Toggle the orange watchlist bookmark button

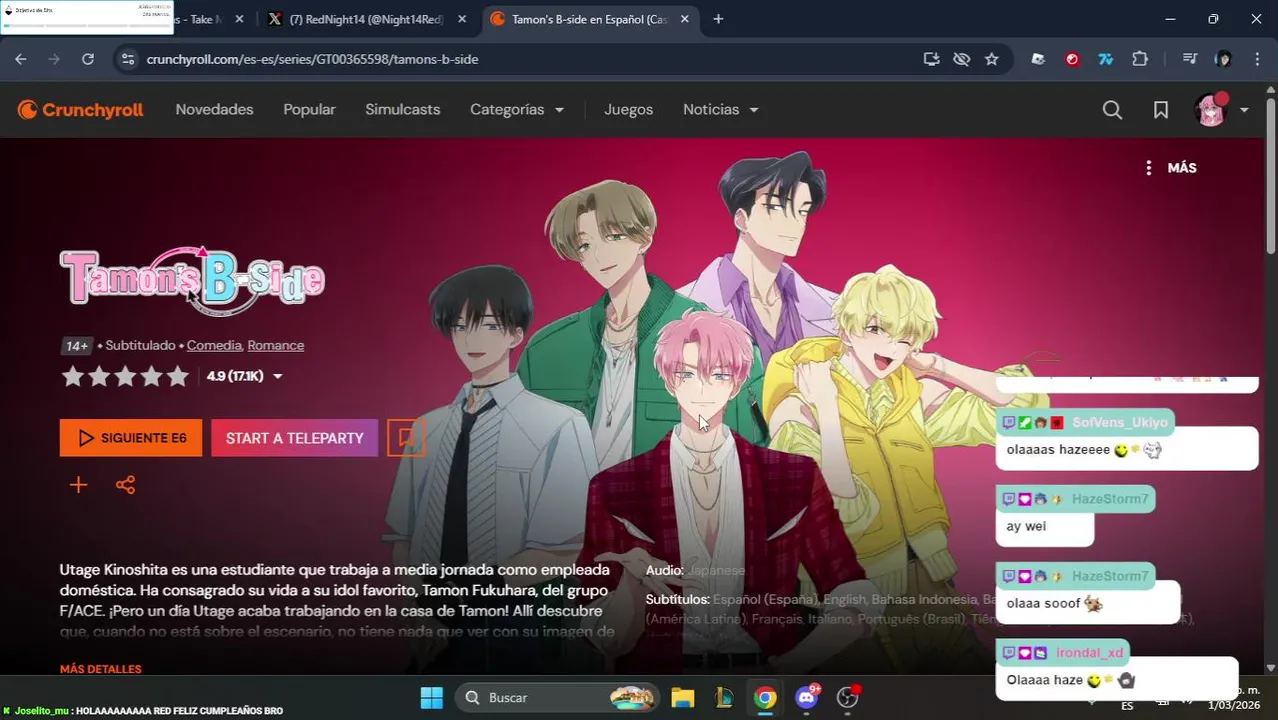click(406, 438)
